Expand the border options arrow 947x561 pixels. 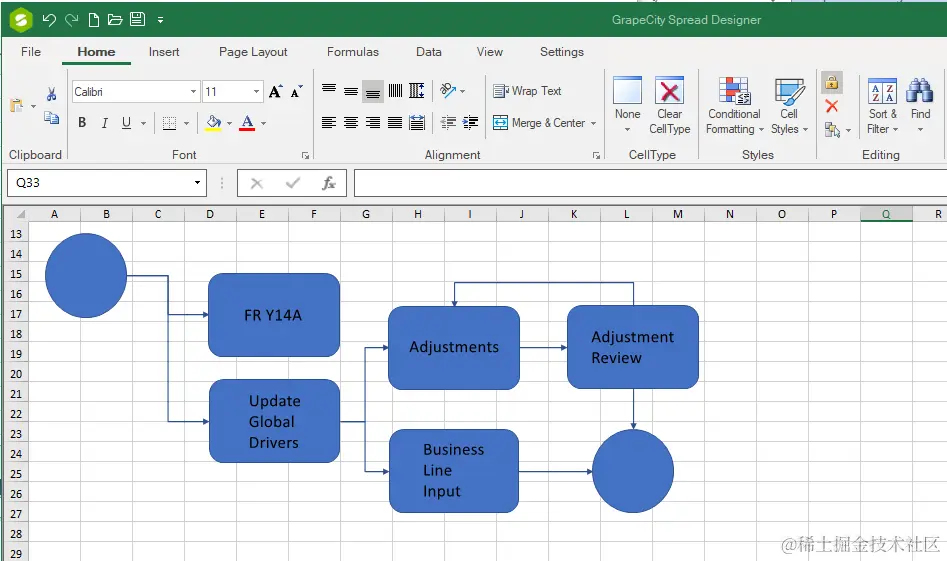pos(187,123)
